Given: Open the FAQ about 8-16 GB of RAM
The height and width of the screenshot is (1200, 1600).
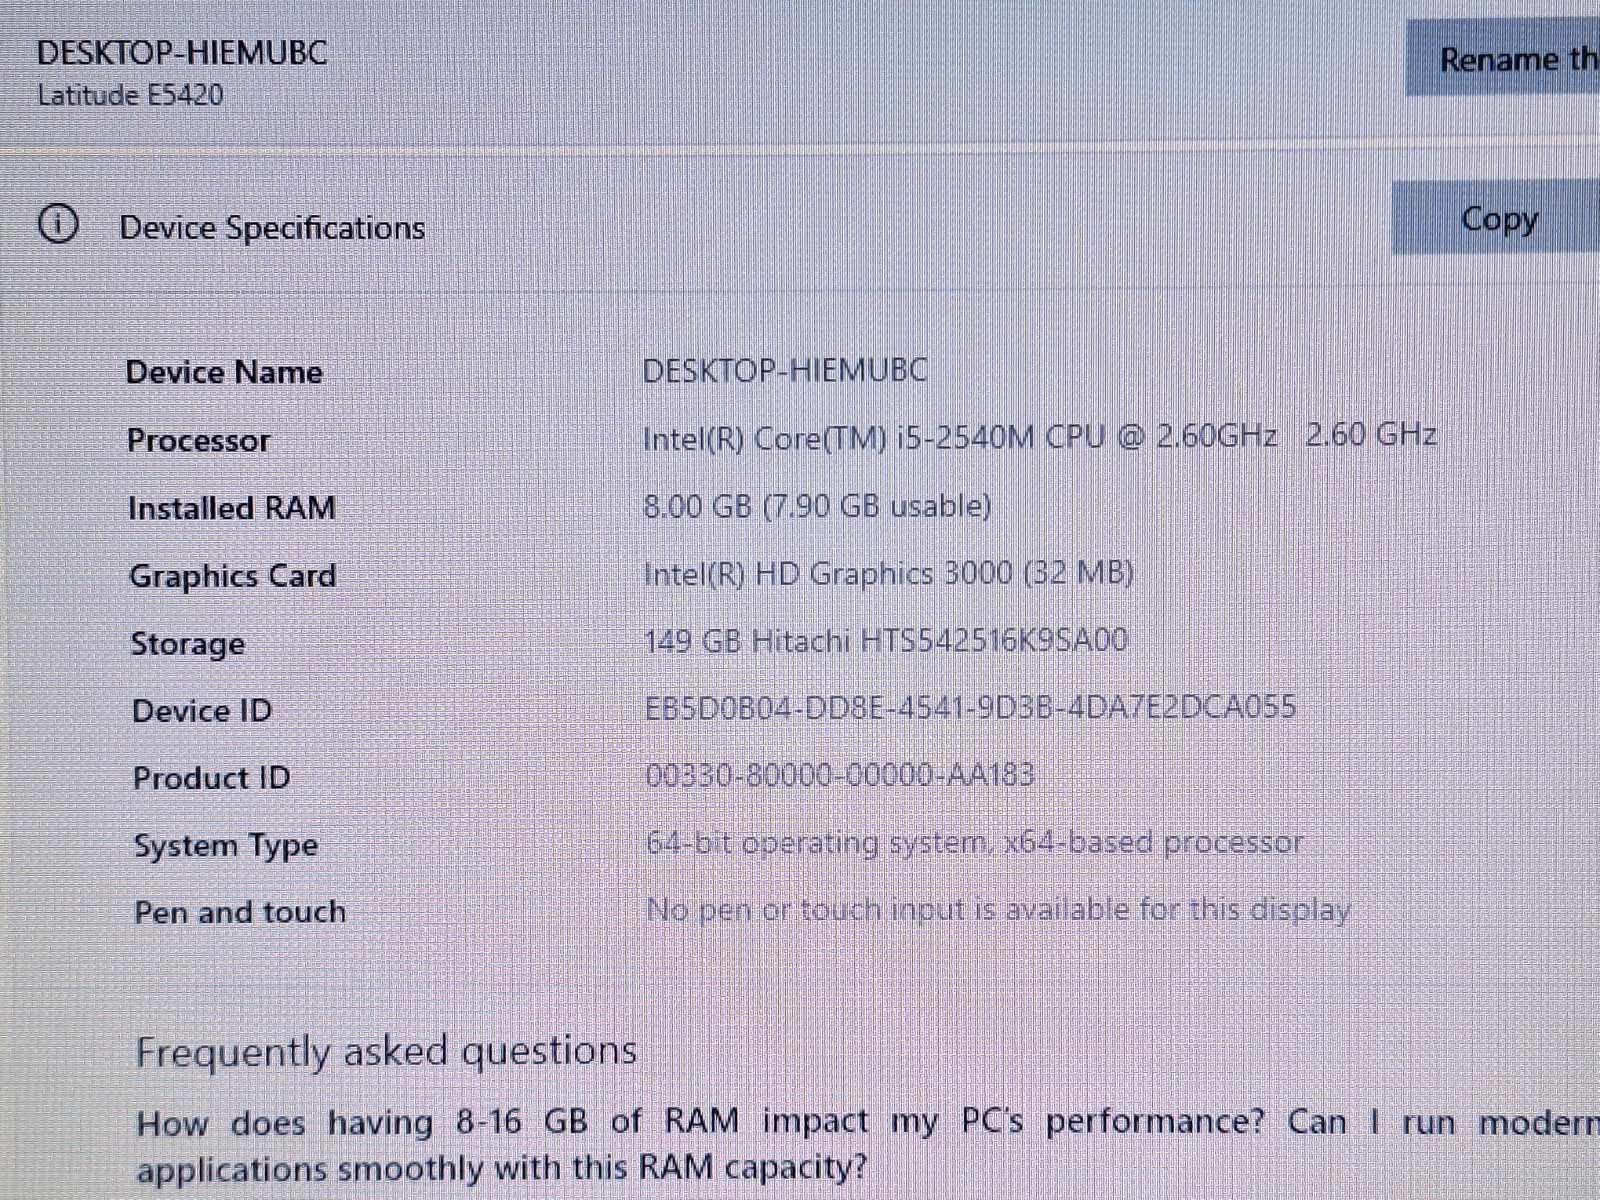Looking at the screenshot, I should tap(868, 1145).
